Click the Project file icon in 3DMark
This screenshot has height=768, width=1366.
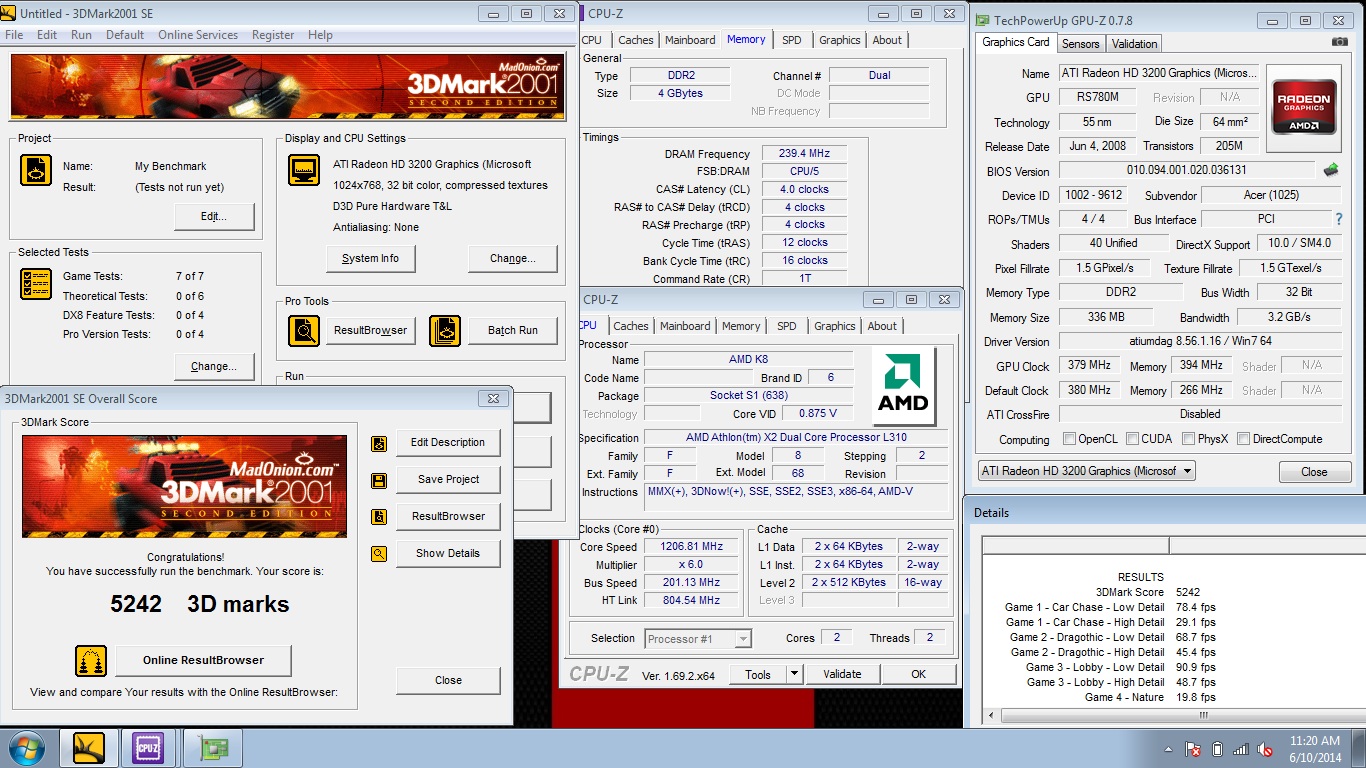pos(36,170)
